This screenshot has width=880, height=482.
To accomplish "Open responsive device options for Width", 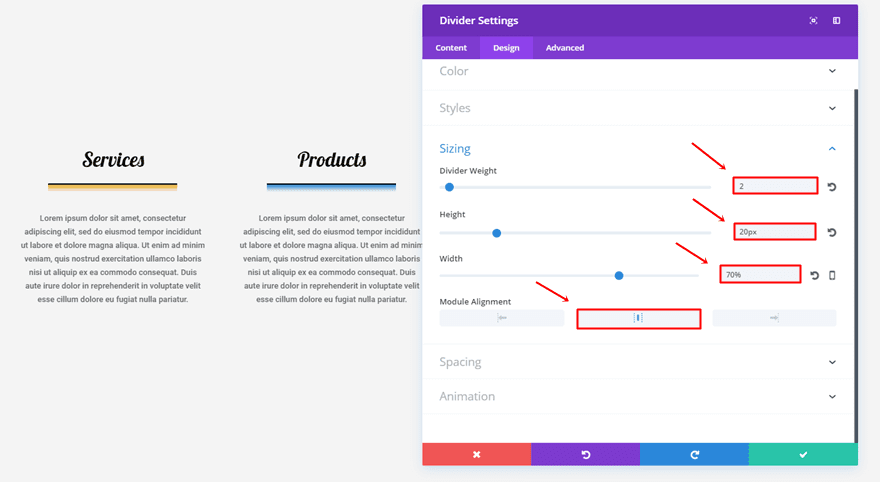I will (x=832, y=275).
